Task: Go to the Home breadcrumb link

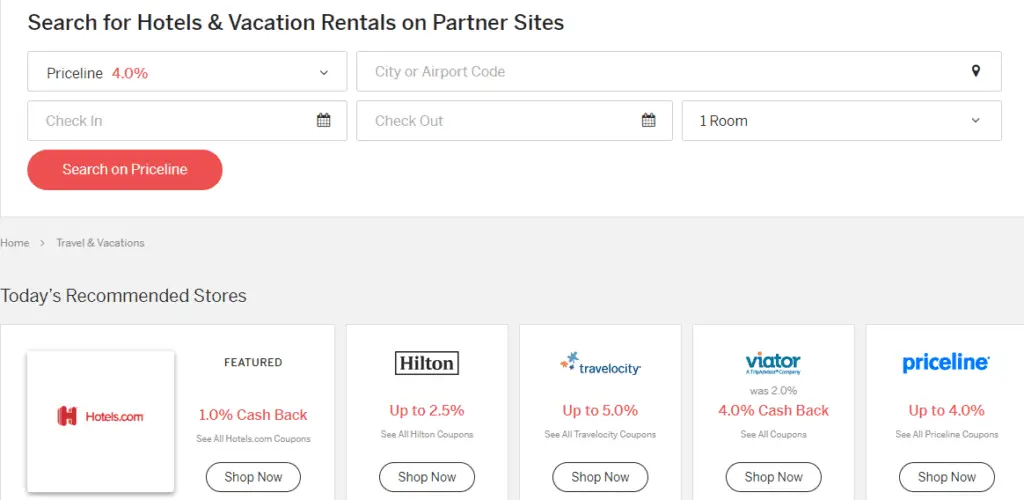Action: (x=14, y=243)
